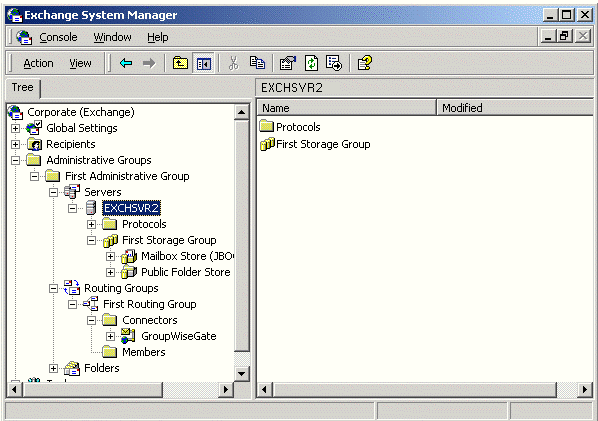The width and height of the screenshot is (598, 421).
Task: Click the Forward arrow toolbar icon
Action: (x=149, y=63)
